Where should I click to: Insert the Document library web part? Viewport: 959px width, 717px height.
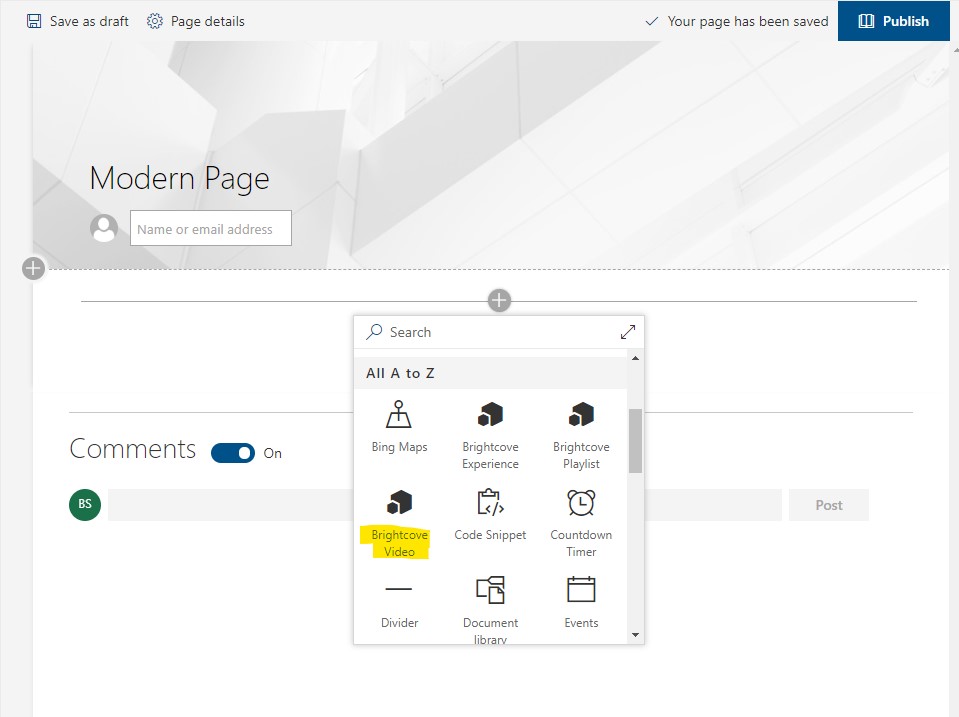tap(490, 608)
